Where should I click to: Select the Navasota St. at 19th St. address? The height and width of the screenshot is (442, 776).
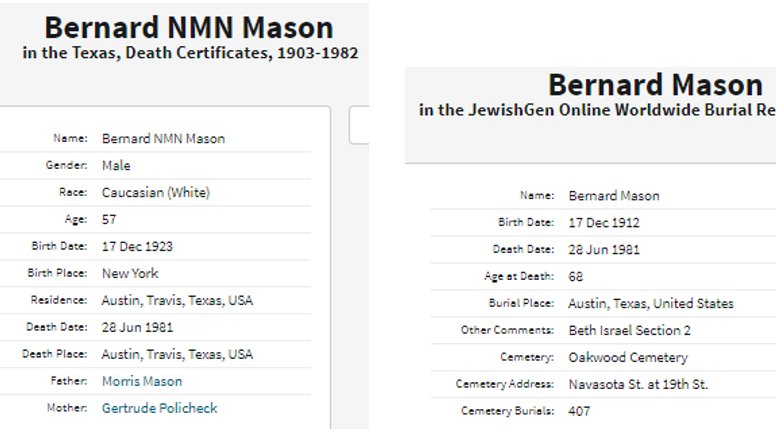tap(638, 384)
